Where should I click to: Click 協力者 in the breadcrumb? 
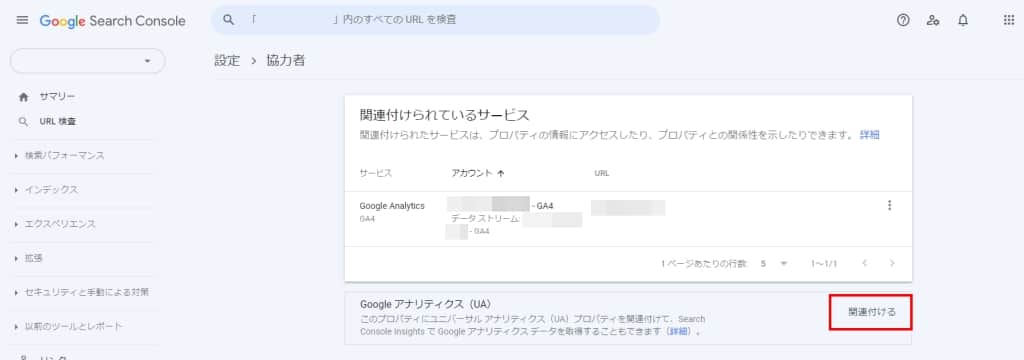click(x=285, y=61)
